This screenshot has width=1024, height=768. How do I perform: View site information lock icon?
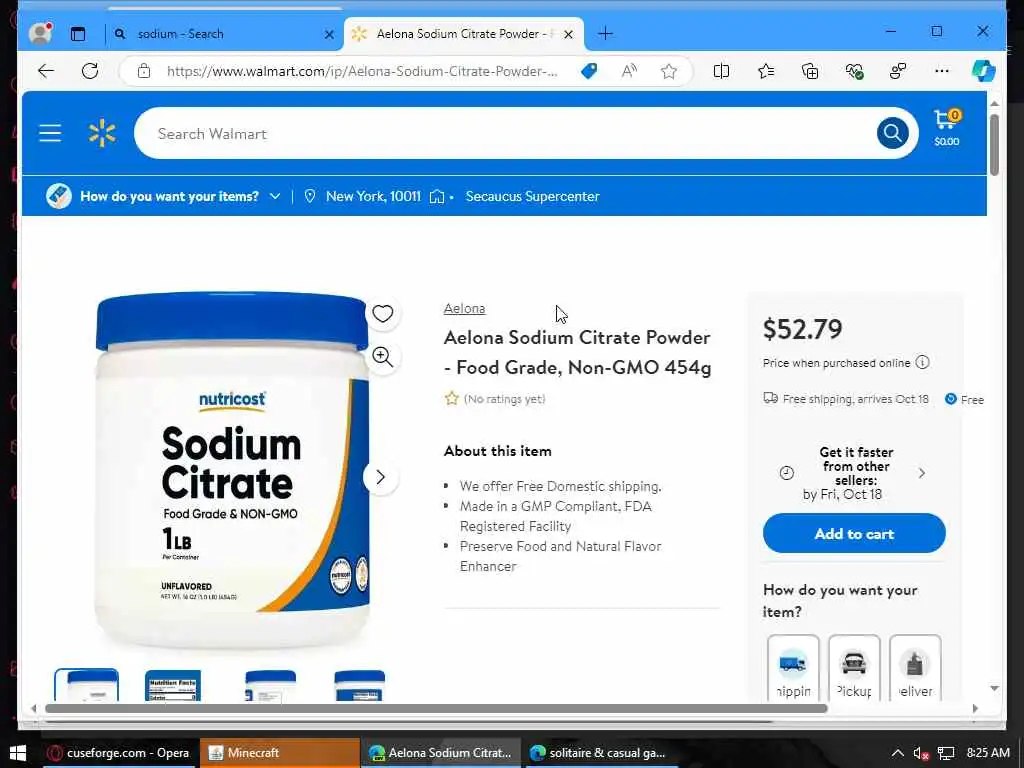click(x=144, y=71)
